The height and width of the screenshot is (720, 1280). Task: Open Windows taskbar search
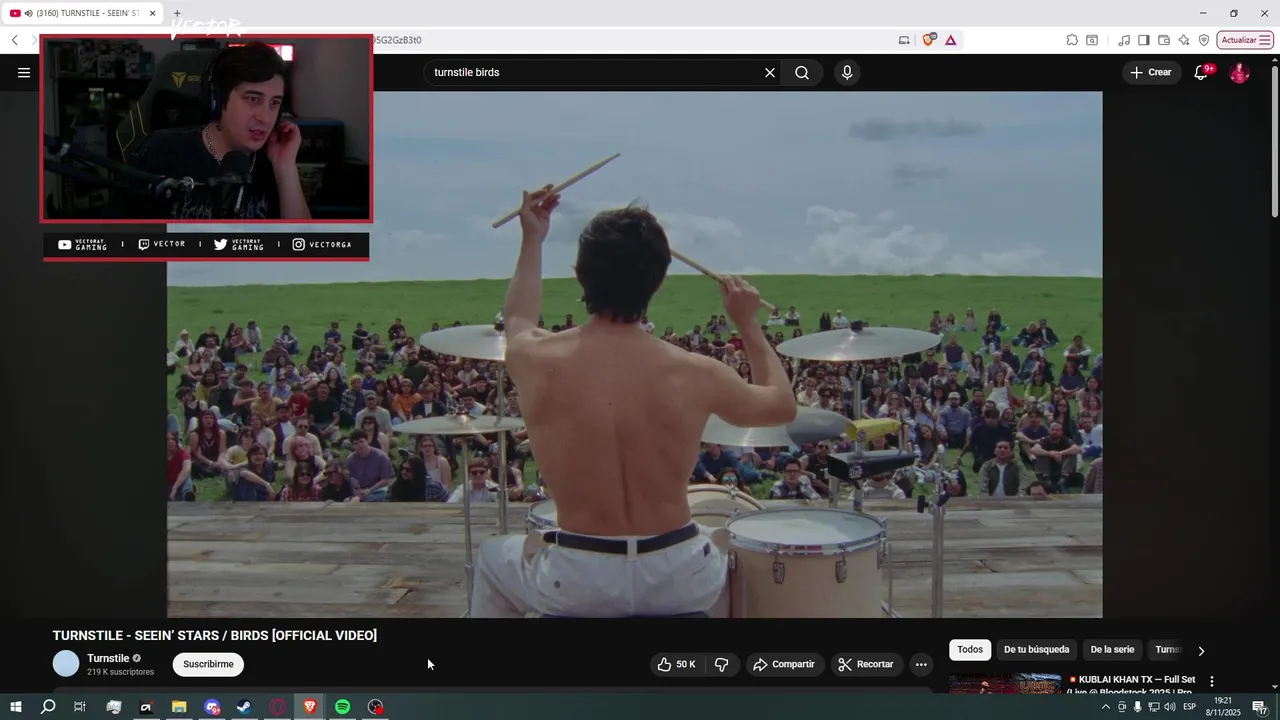coord(47,707)
